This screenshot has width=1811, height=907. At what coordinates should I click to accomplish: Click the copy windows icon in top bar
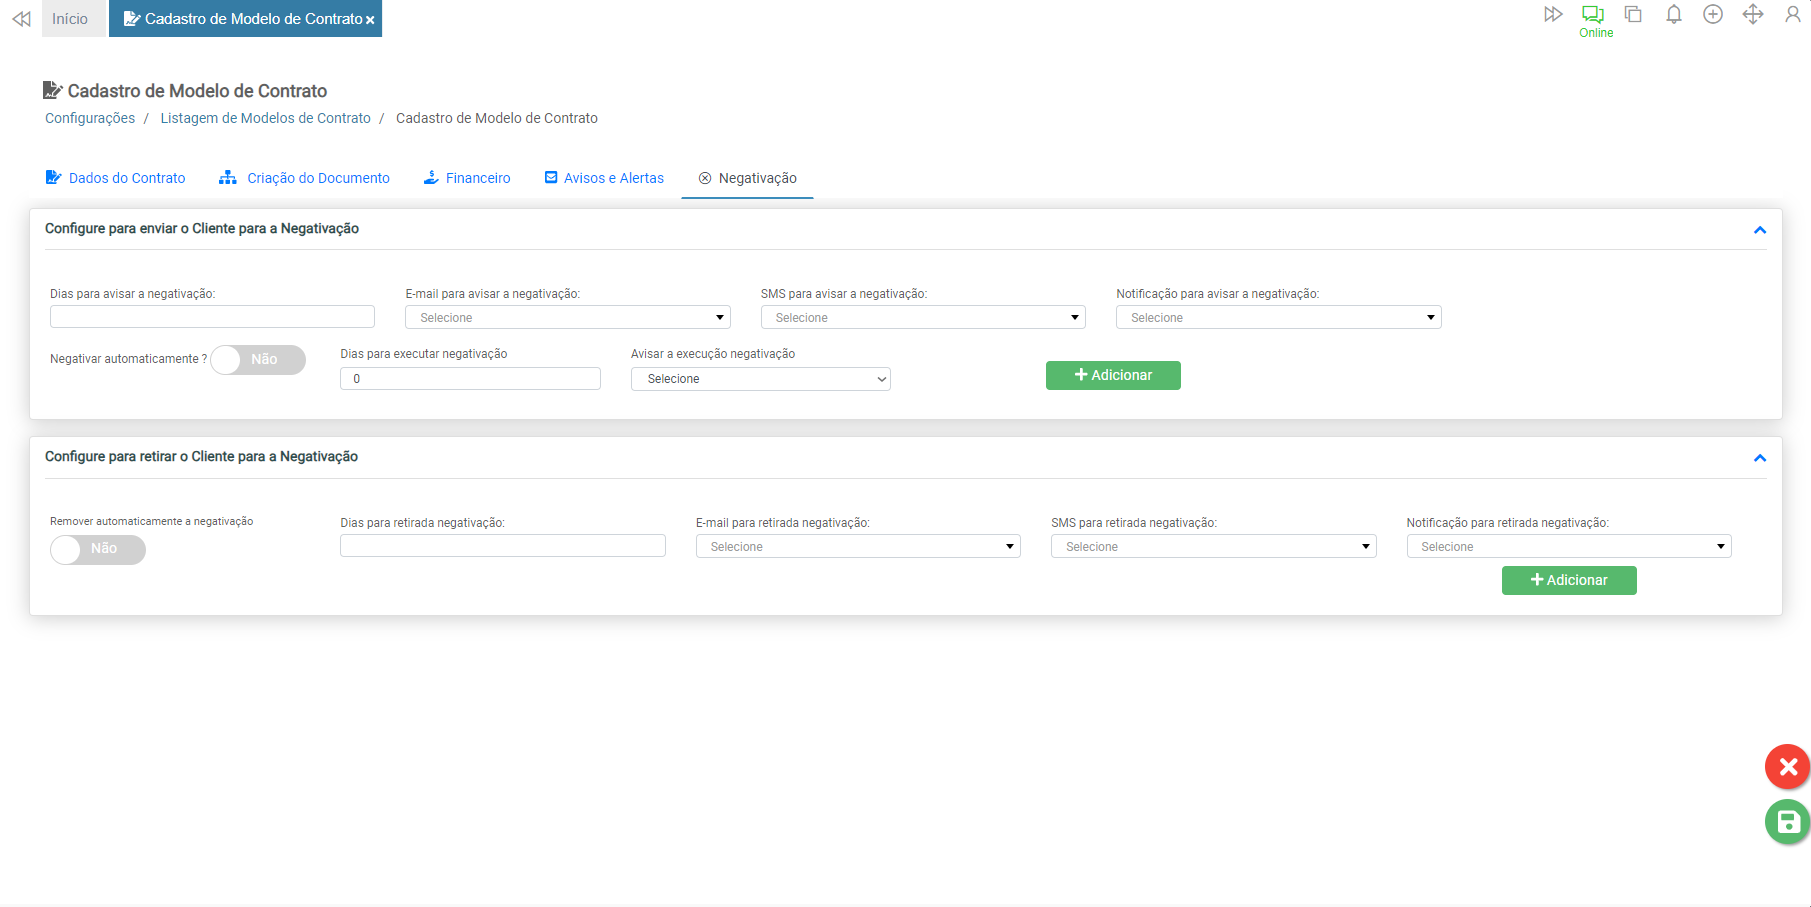[1633, 15]
